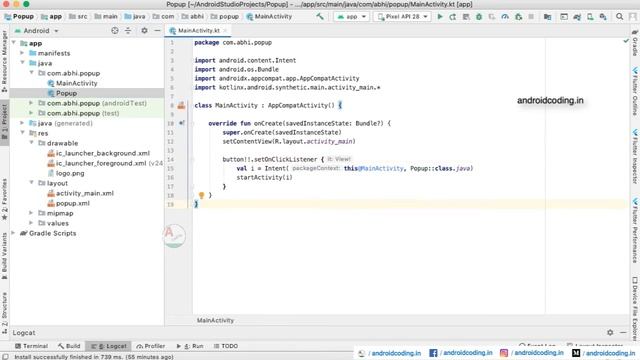Click scroll-from-source target icon in Project panel

coord(115,31)
